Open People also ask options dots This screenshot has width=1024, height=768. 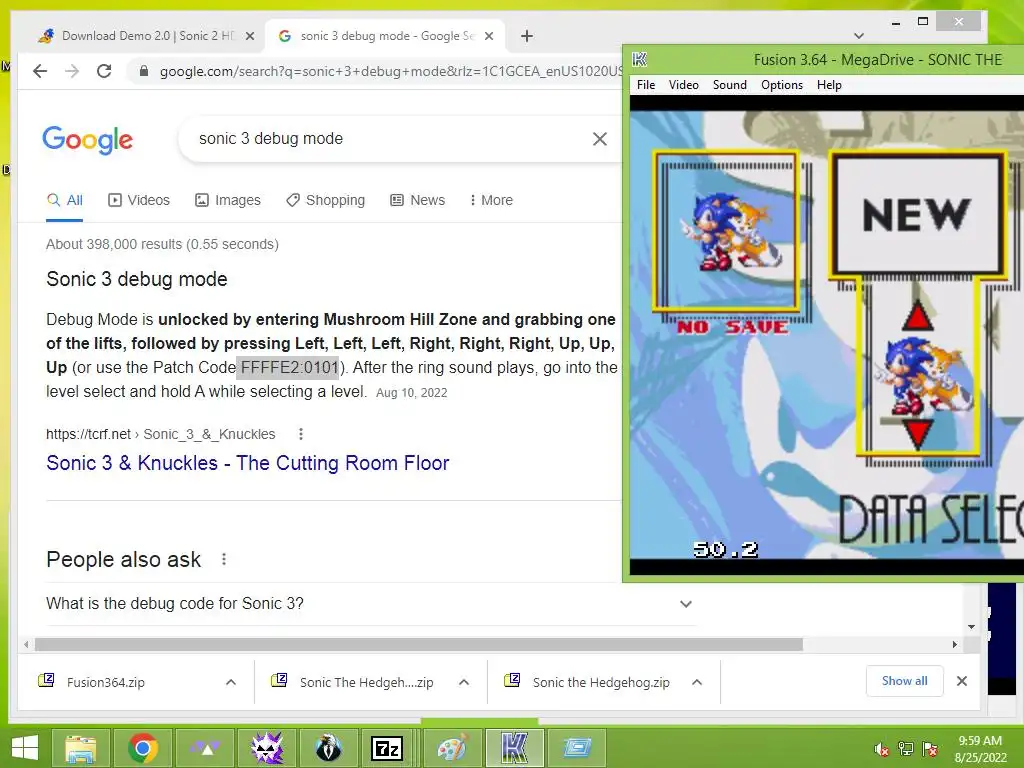click(224, 560)
